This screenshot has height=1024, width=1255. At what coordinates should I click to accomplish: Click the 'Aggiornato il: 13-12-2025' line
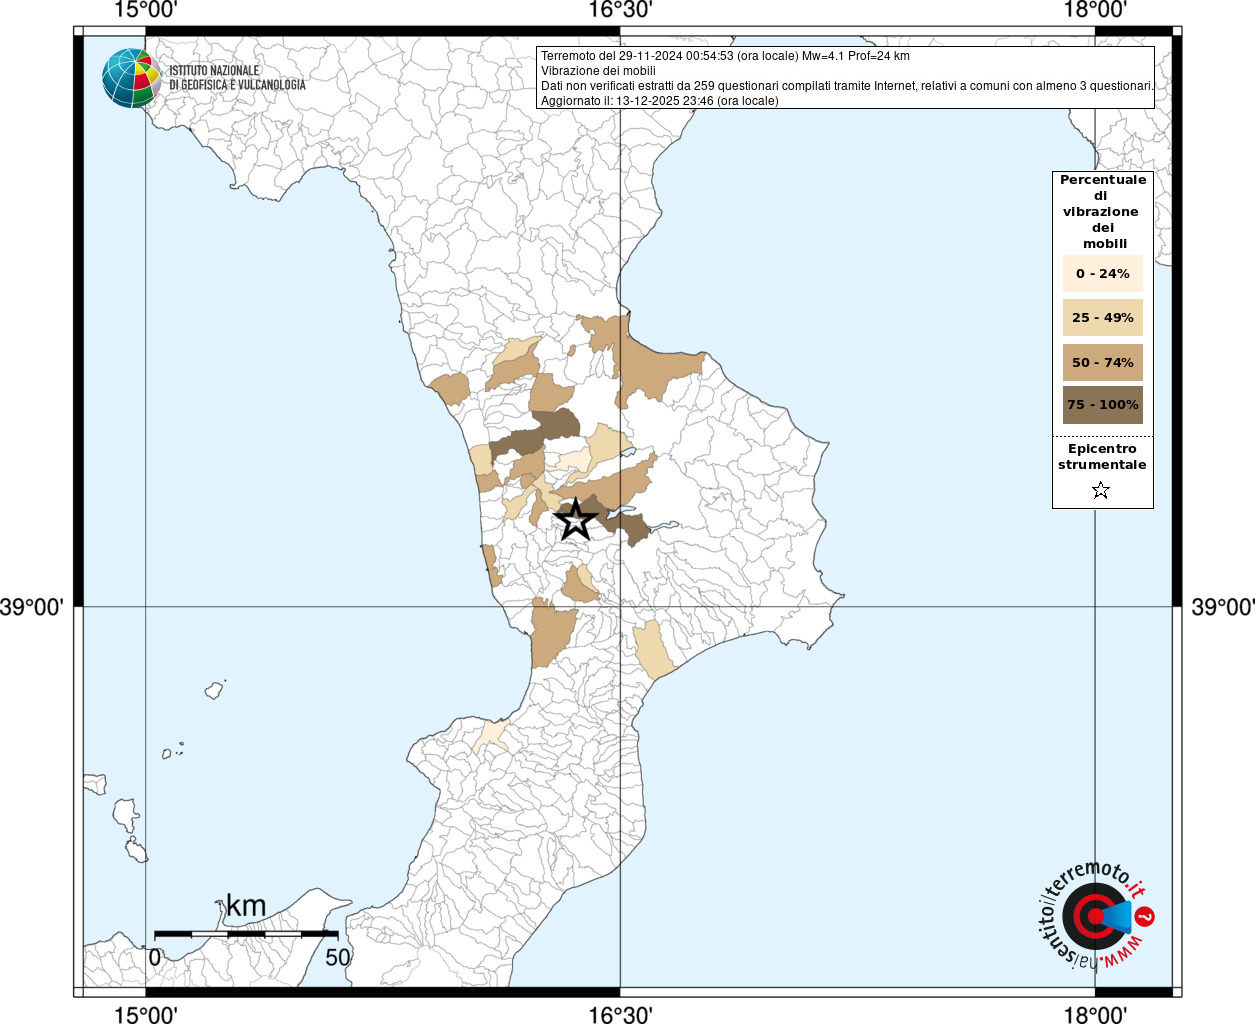coord(659,101)
